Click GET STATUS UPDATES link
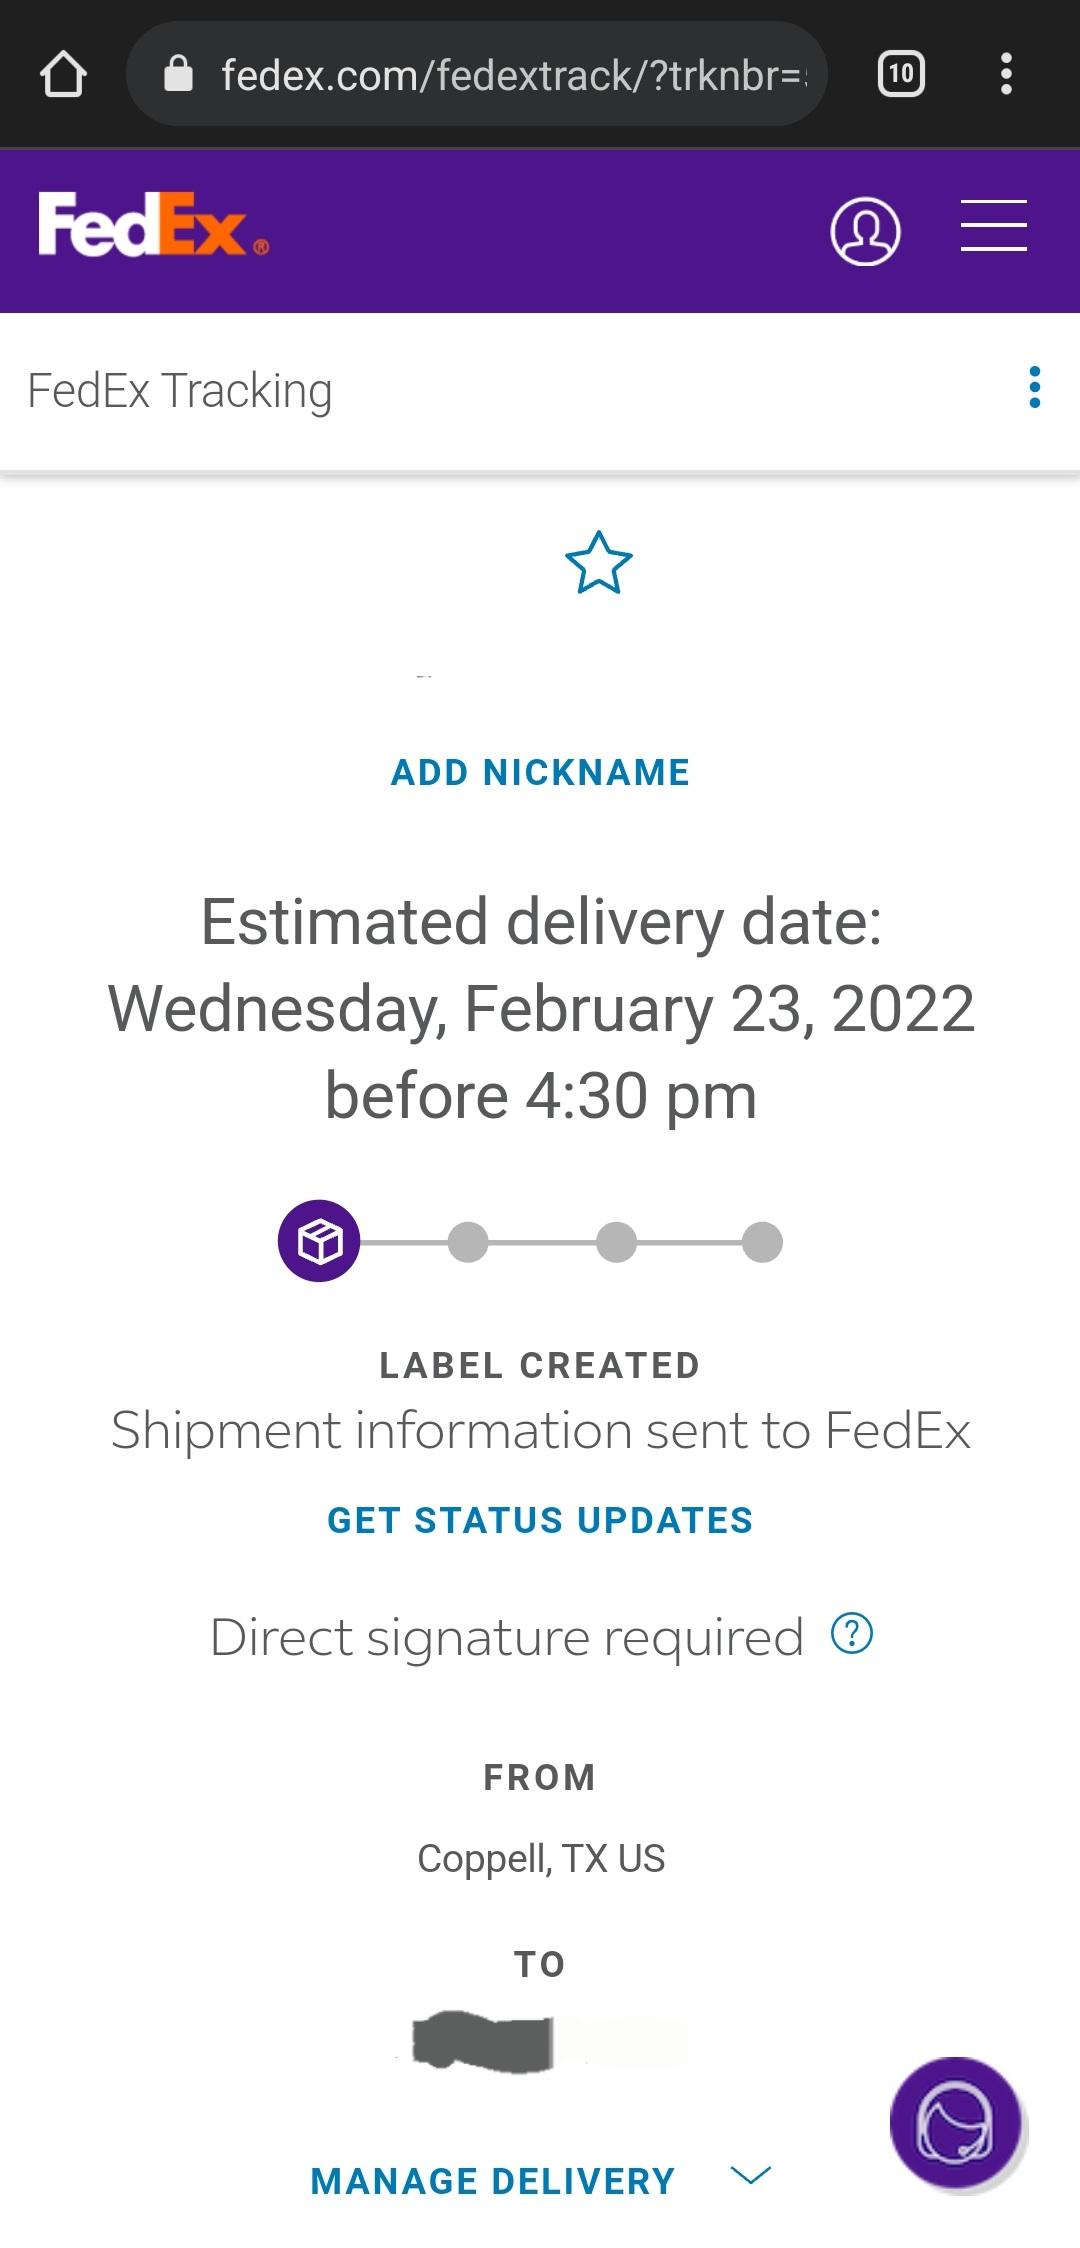 coord(540,1520)
